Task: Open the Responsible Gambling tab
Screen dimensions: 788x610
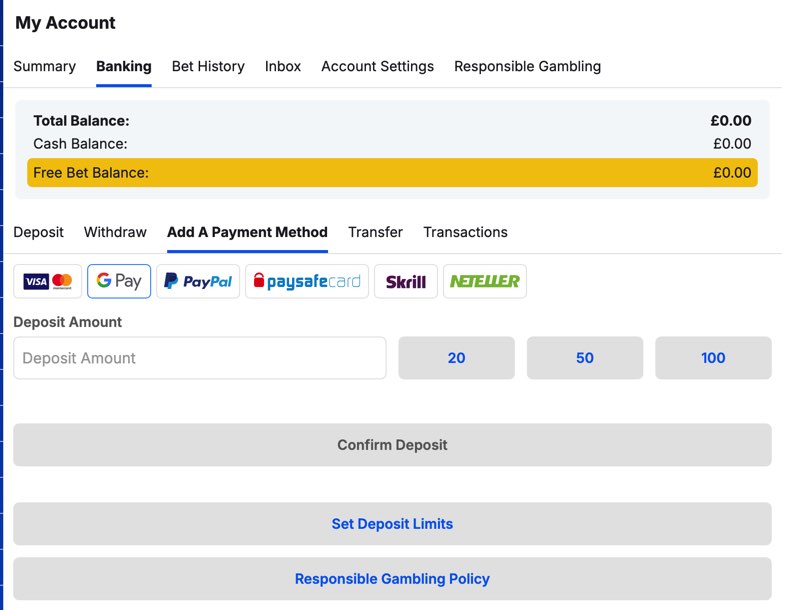Action: click(x=528, y=66)
